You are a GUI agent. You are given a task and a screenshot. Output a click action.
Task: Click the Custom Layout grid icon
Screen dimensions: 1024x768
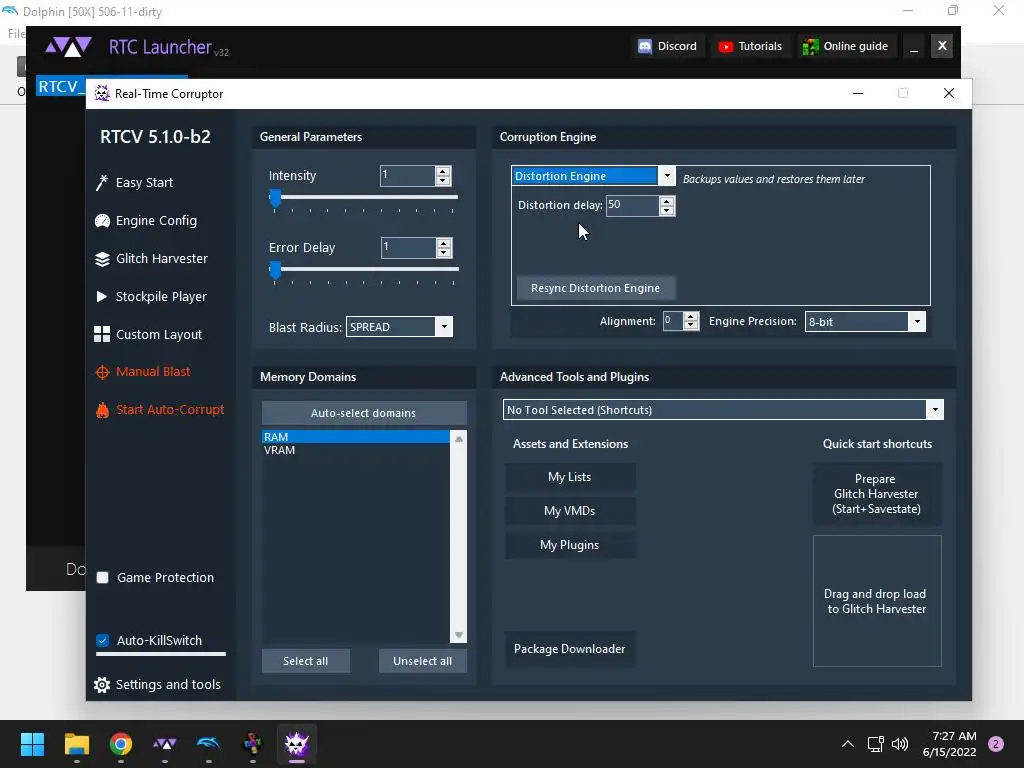[102, 334]
